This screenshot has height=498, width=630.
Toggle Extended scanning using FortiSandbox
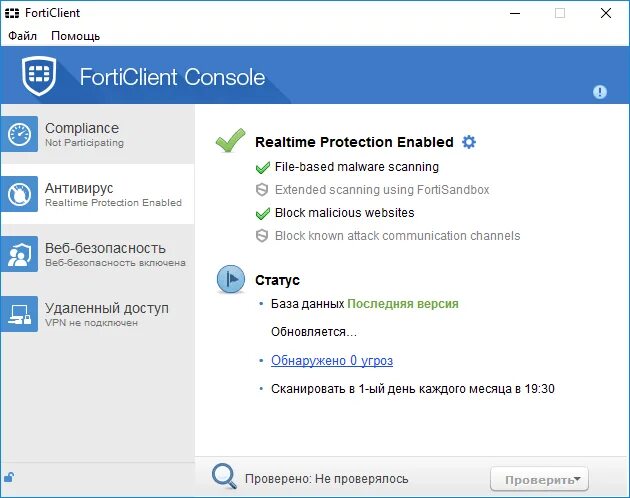[x=263, y=190]
